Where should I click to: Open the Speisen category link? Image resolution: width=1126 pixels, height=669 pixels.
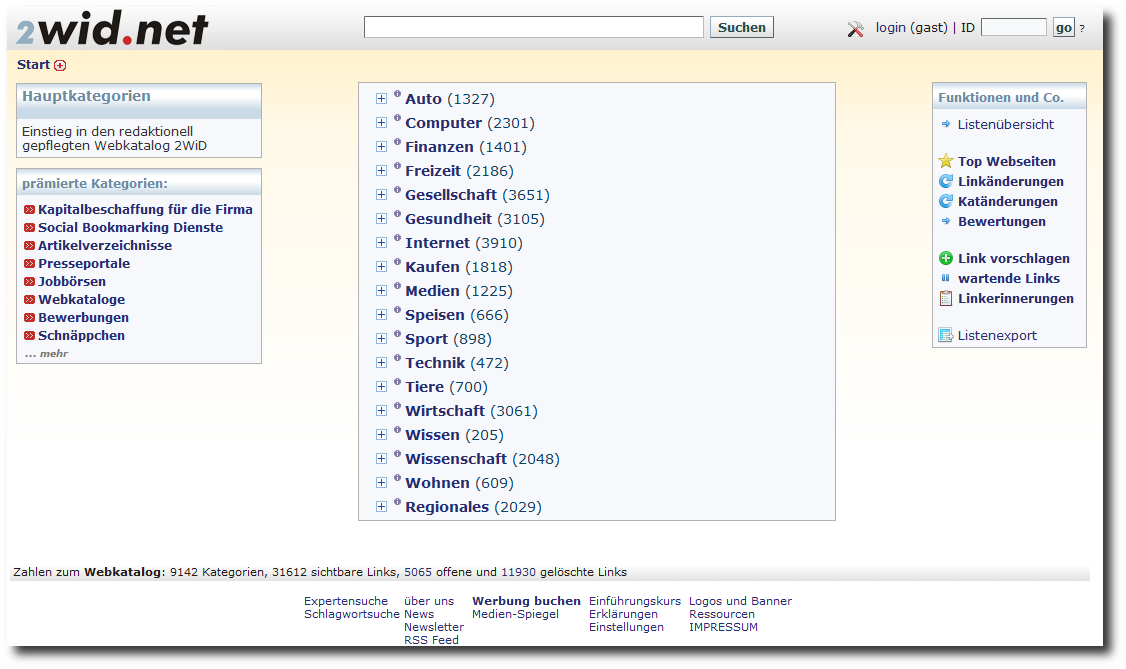[x=434, y=315]
